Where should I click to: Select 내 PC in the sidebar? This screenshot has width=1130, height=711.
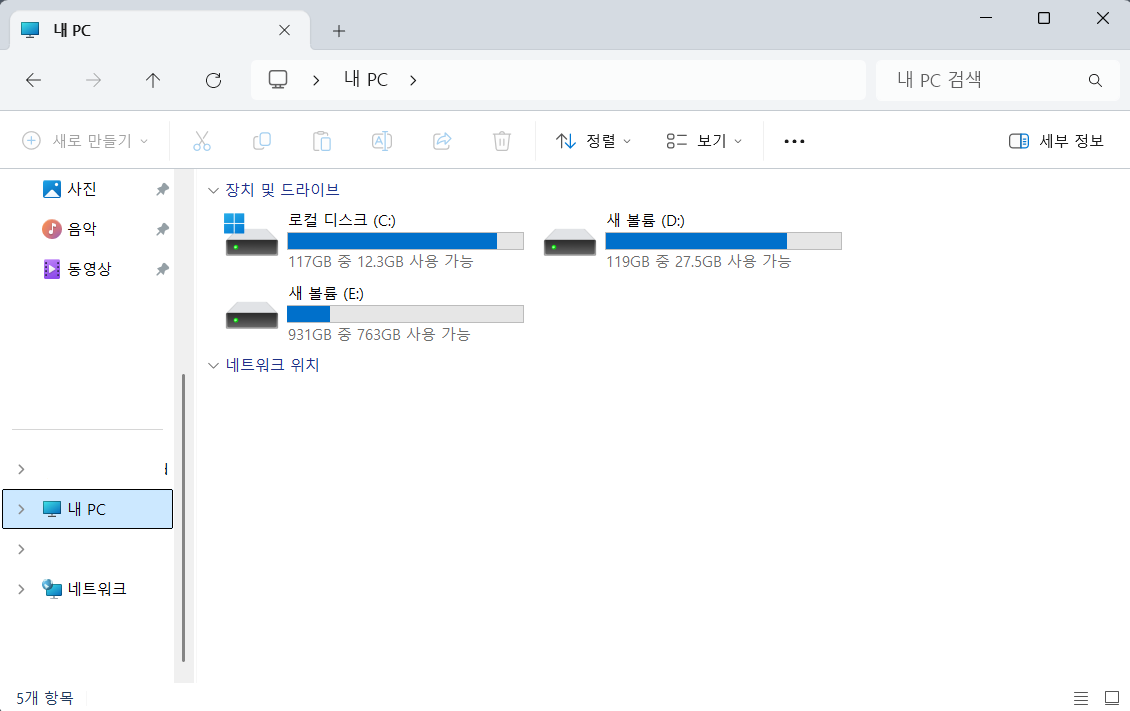click(87, 509)
